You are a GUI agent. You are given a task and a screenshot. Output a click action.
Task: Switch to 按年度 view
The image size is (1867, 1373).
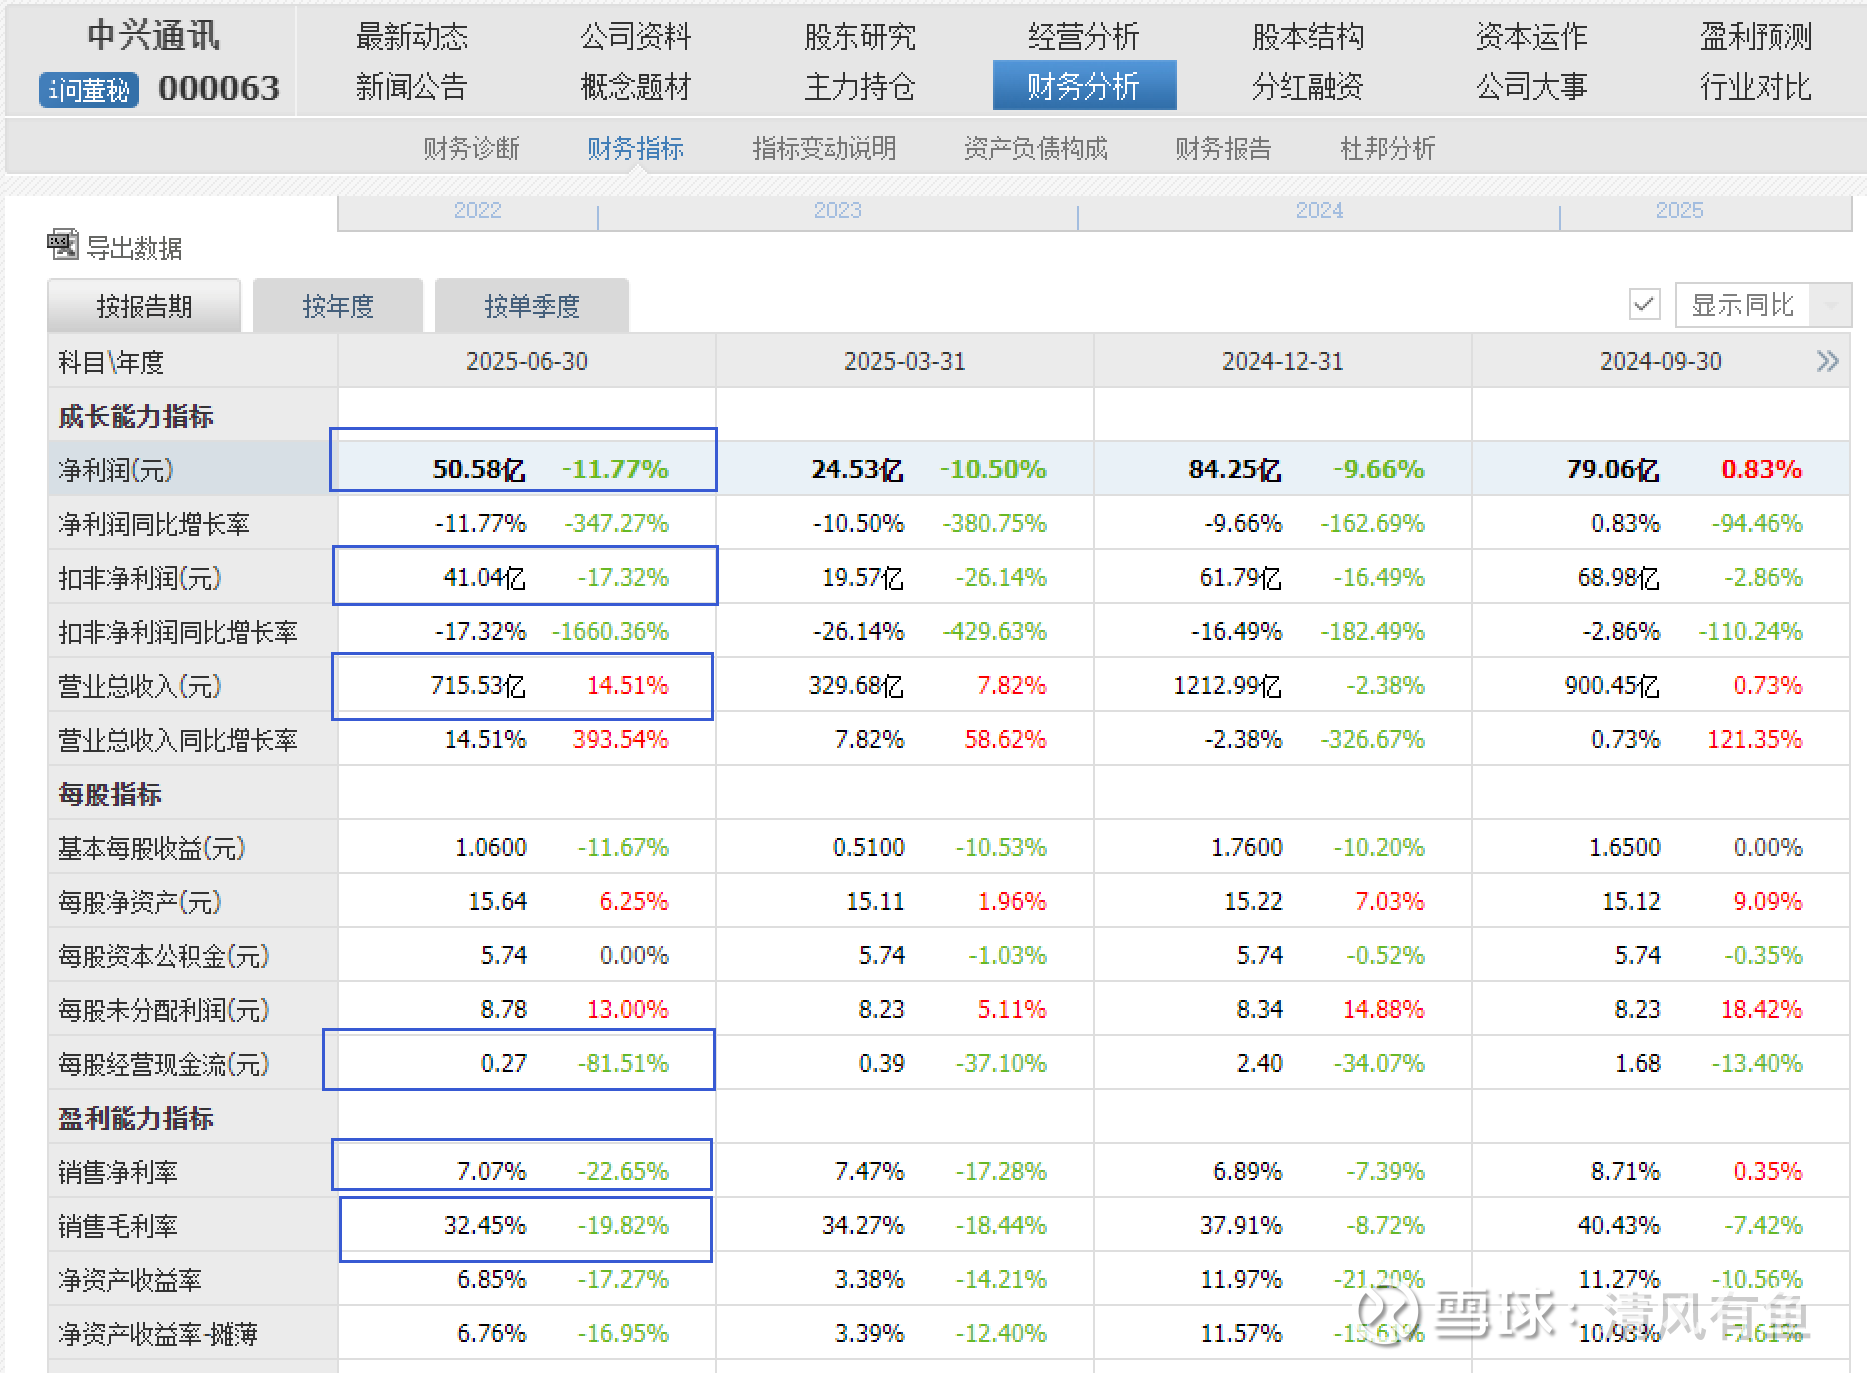click(x=338, y=306)
